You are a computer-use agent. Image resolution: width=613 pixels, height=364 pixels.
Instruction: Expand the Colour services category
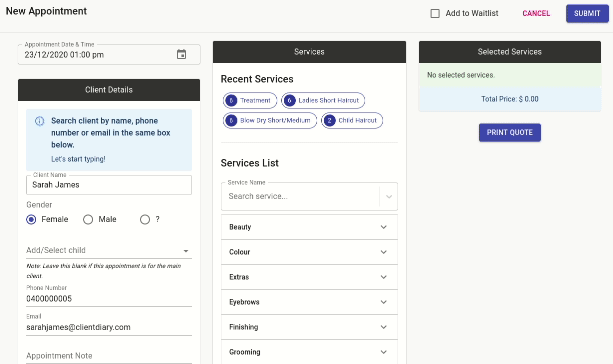pos(309,252)
